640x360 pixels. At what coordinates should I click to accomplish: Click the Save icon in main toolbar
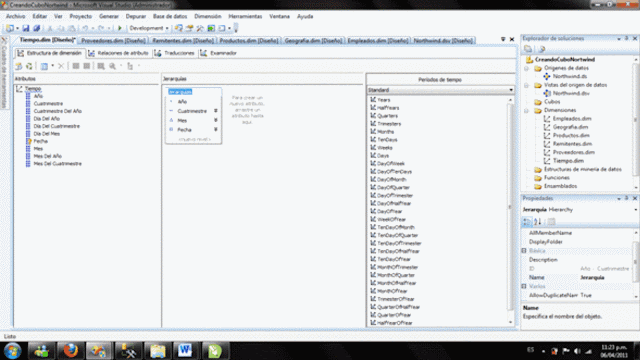point(26,28)
